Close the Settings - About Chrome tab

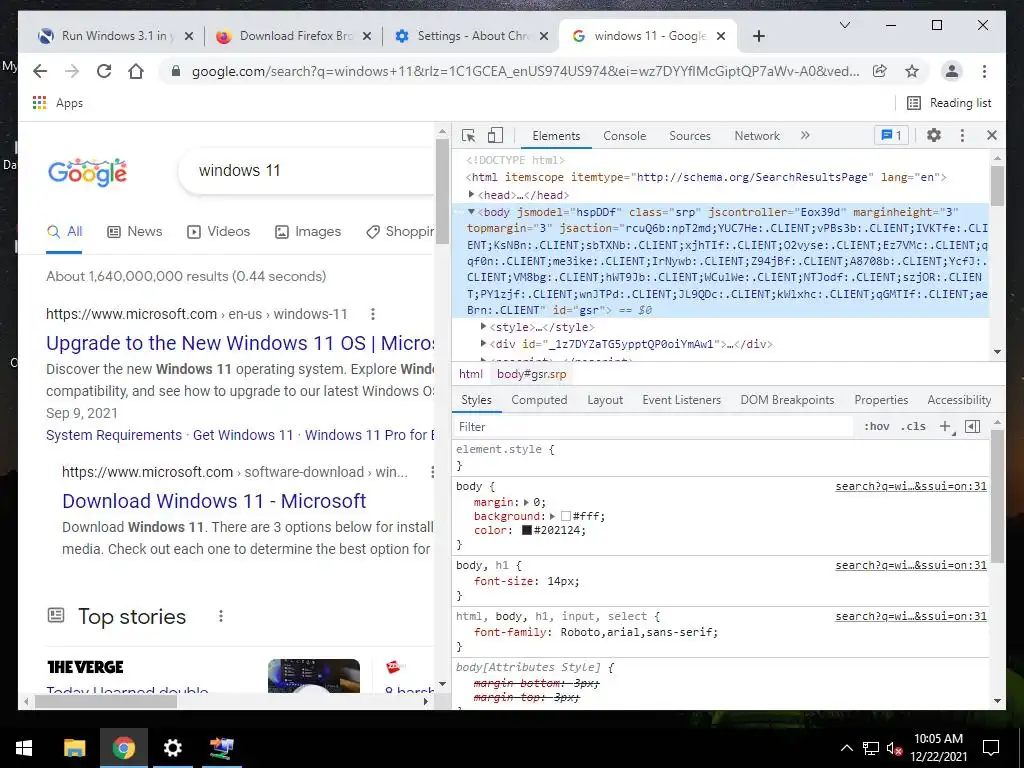[x=543, y=36]
